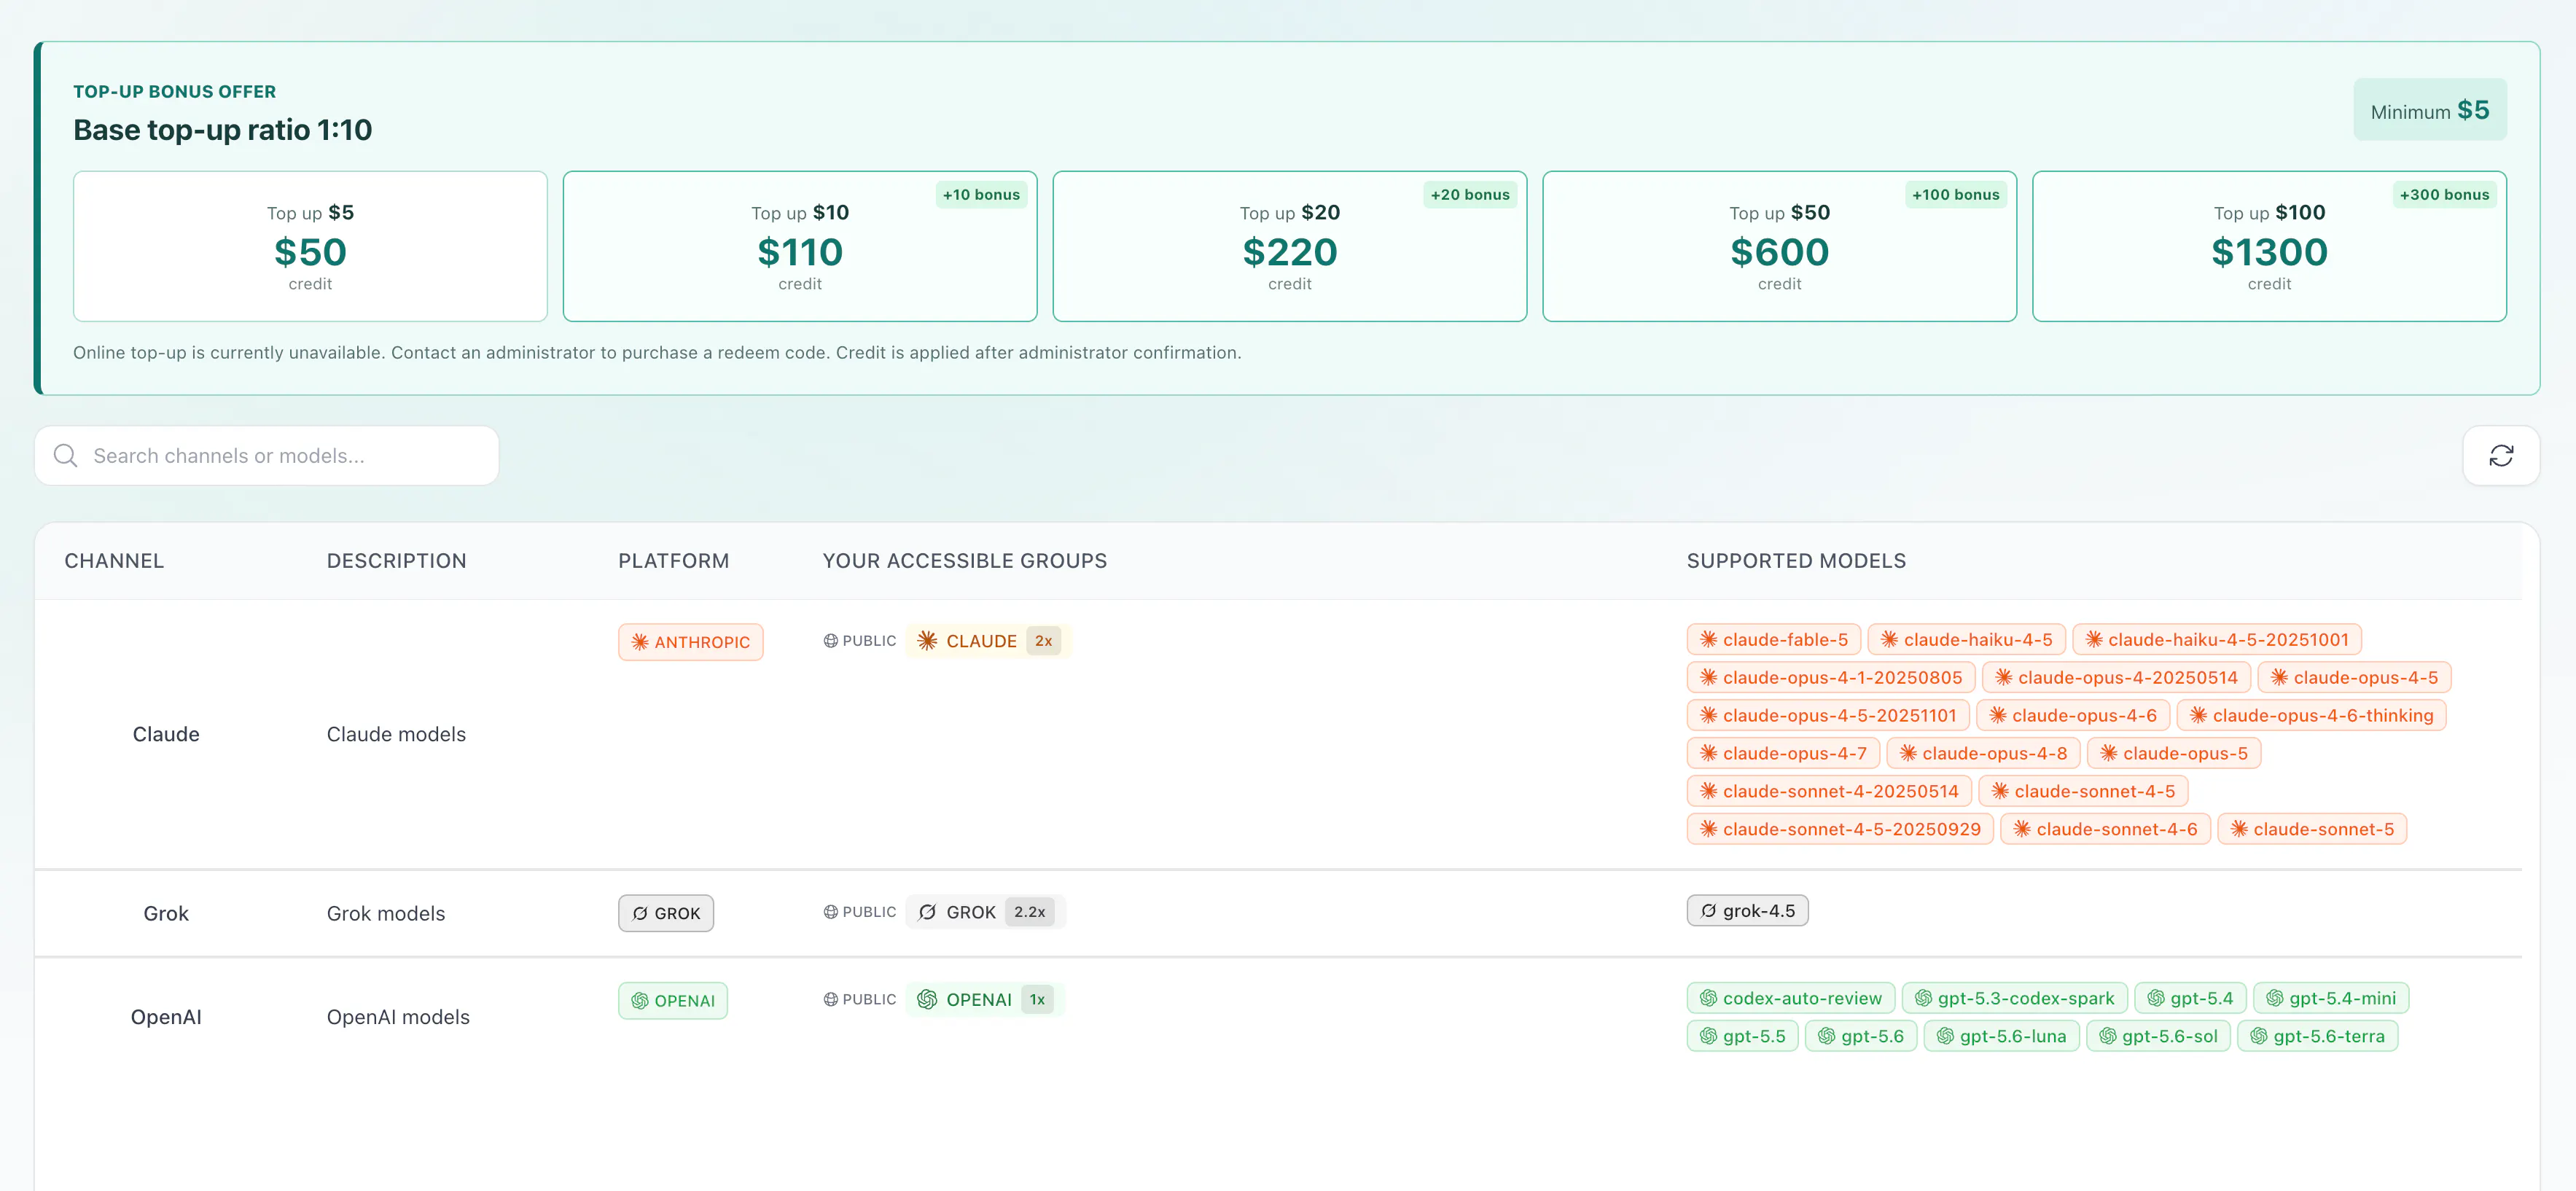Click the OpenAI platform badge
The width and height of the screenshot is (2576, 1191).
coord(673,1001)
